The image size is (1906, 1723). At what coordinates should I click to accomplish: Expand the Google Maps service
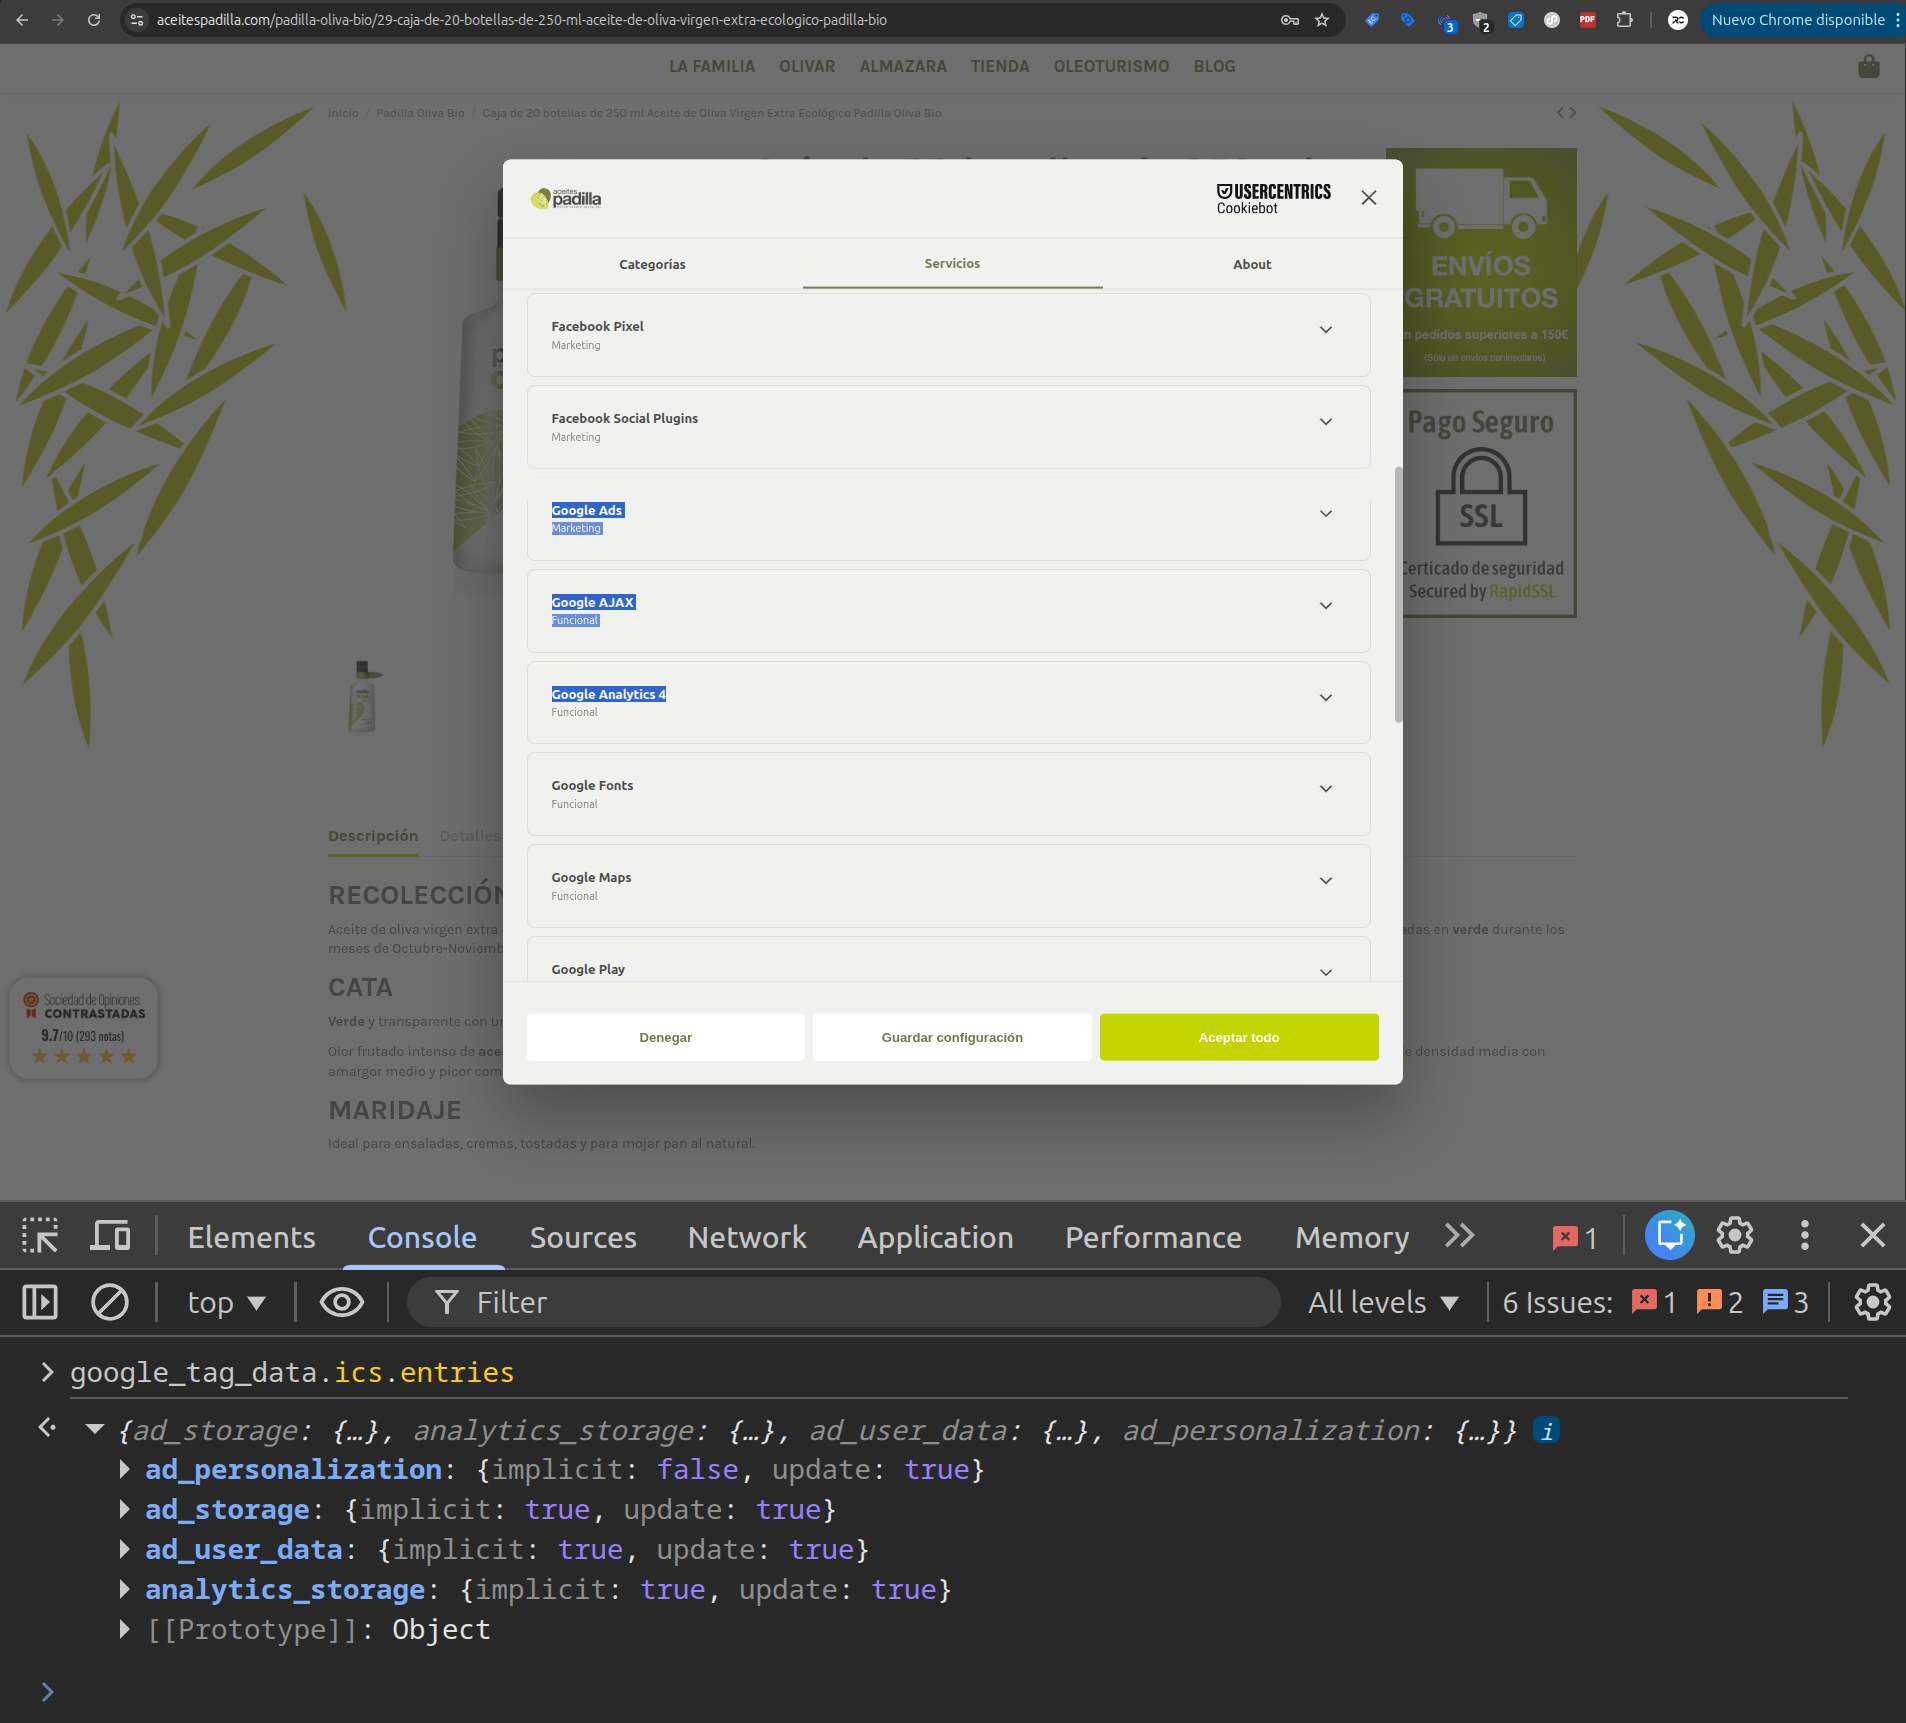click(x=1326, y=881)
